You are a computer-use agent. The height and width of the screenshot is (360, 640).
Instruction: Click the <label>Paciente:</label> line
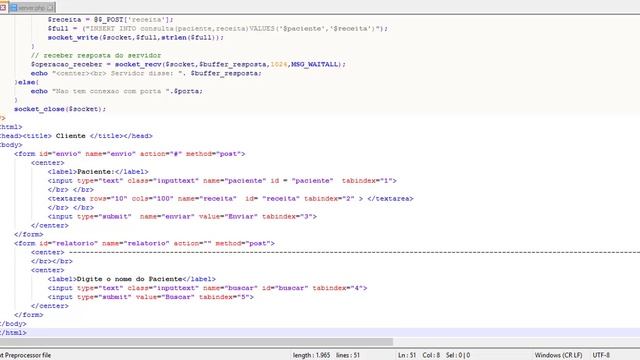[98, 172]
